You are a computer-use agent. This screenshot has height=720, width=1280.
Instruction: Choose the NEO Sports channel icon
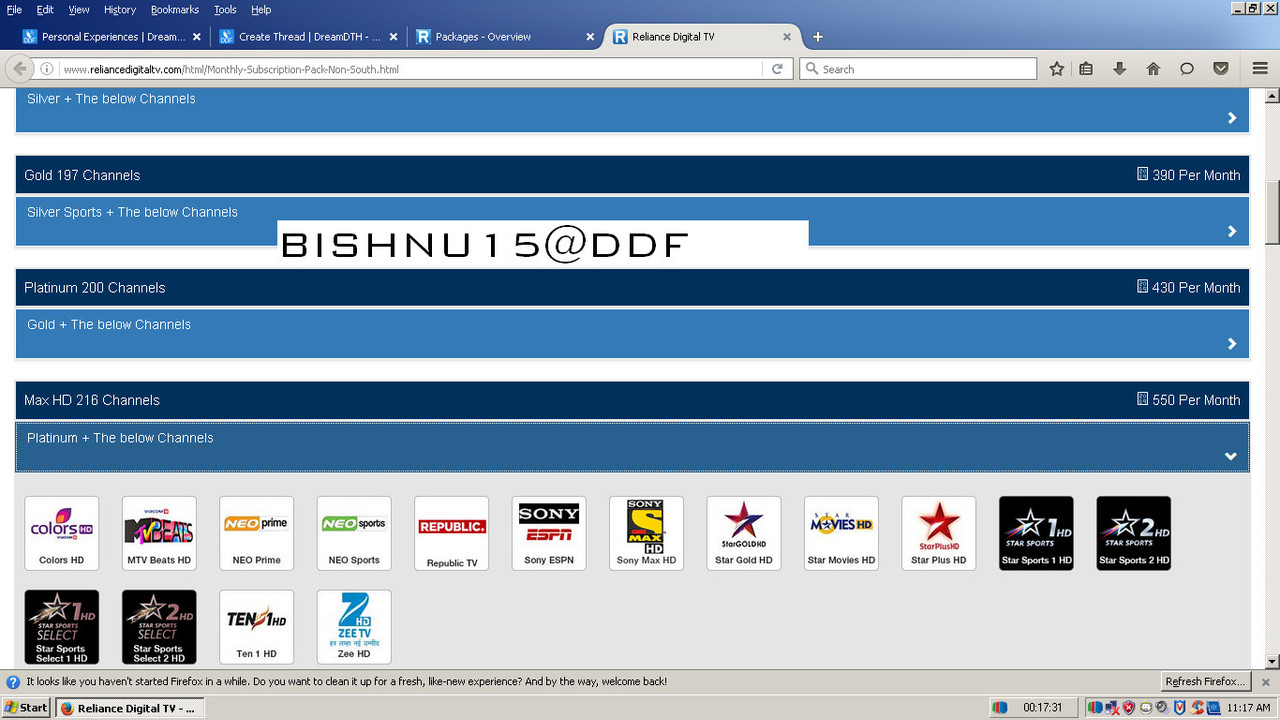tap(354, 533)
